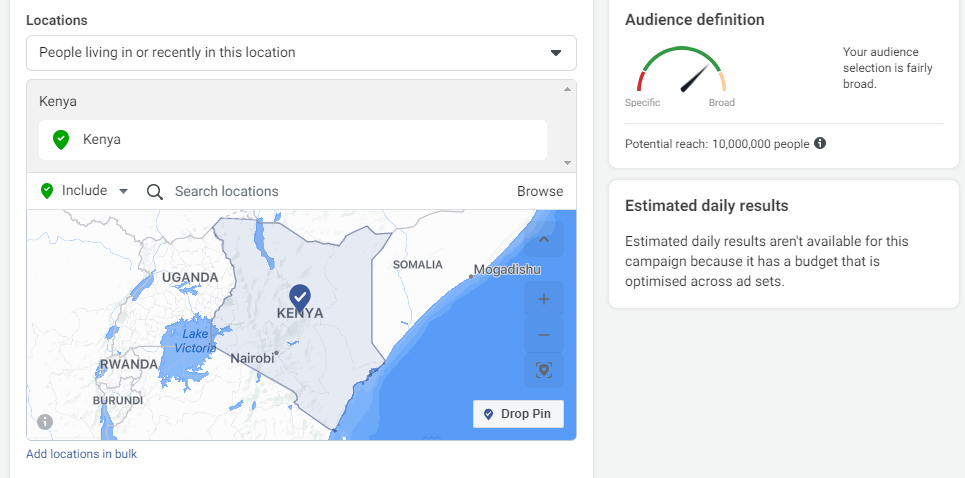Zoom in on the map

(544, 299)
